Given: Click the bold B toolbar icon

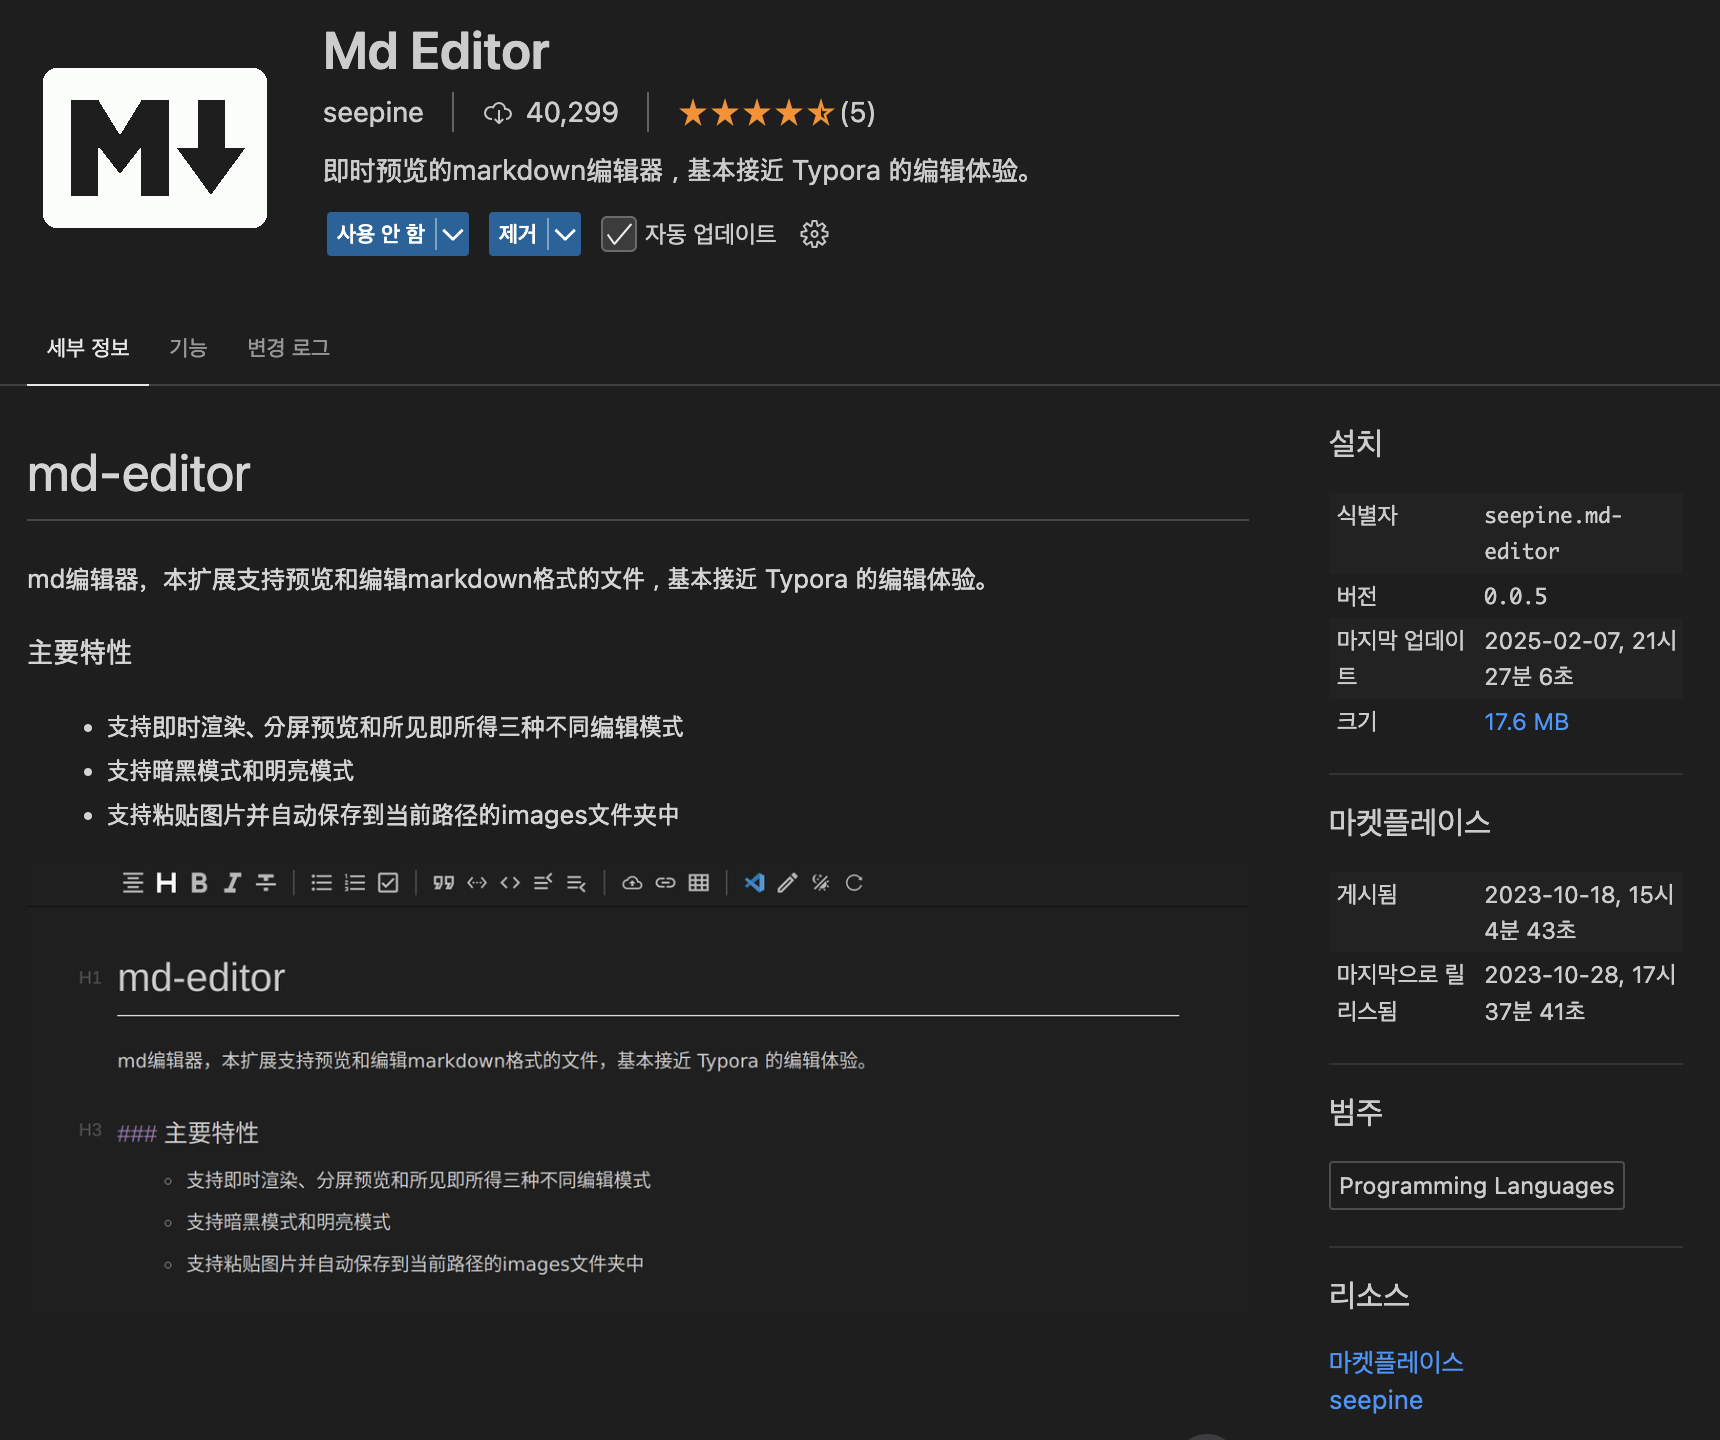Looking at the screenshot, I should pyautogui.click(x=199, y=883).
